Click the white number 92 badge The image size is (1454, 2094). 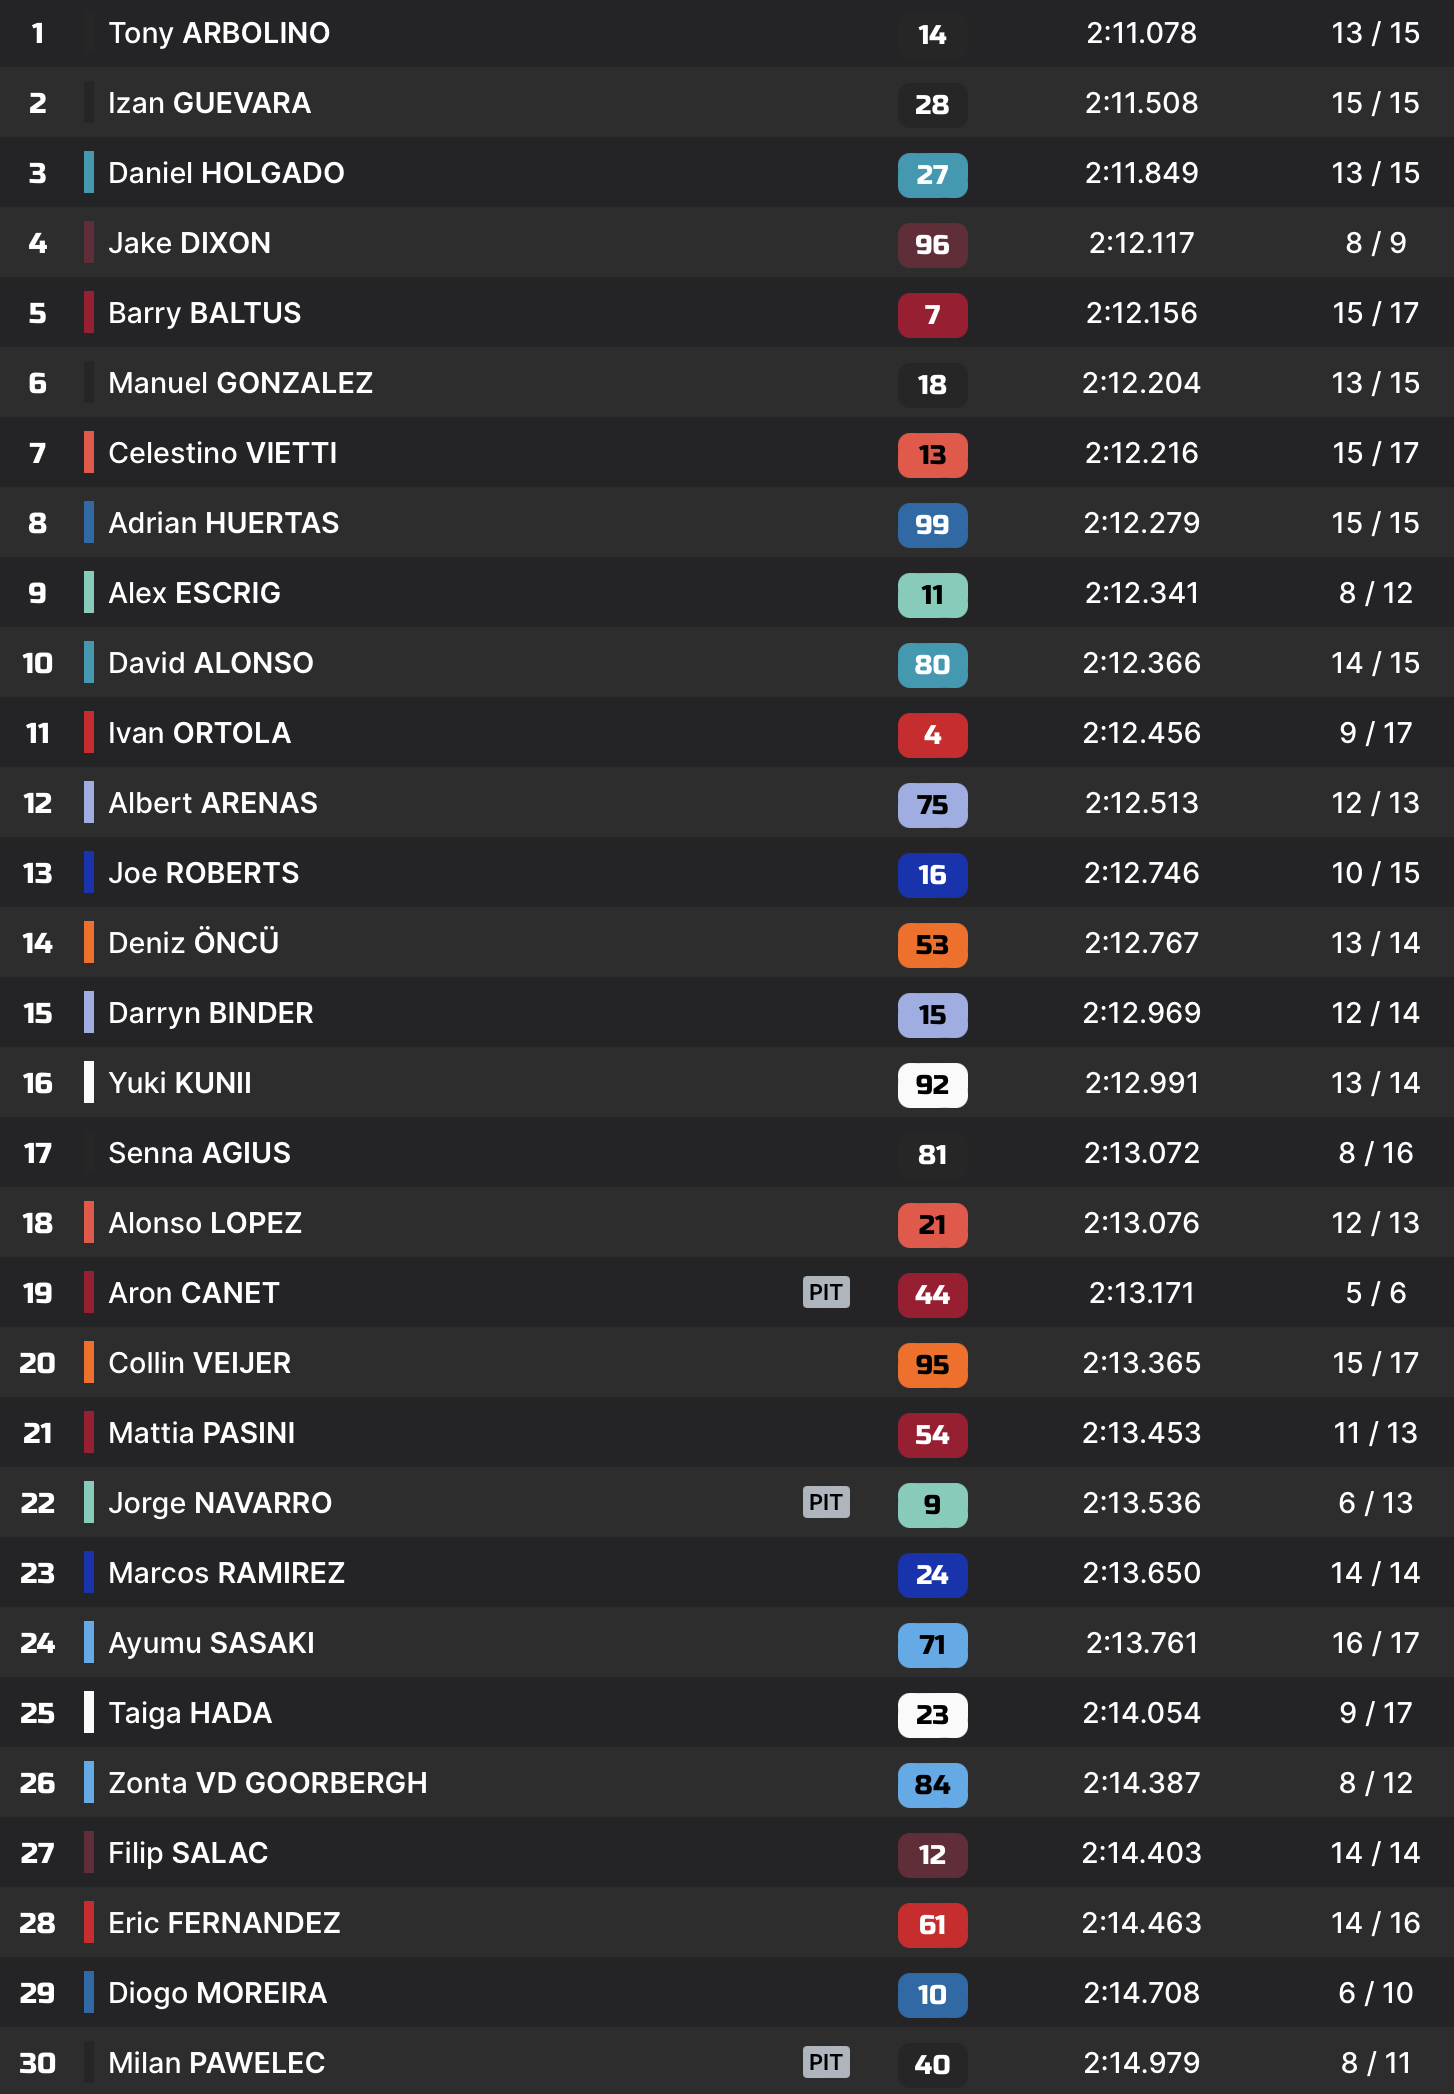[932, 1084]
